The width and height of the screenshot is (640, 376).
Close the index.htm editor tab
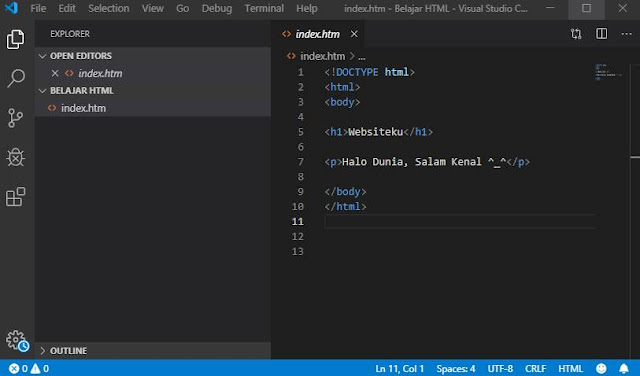[354, 34]
